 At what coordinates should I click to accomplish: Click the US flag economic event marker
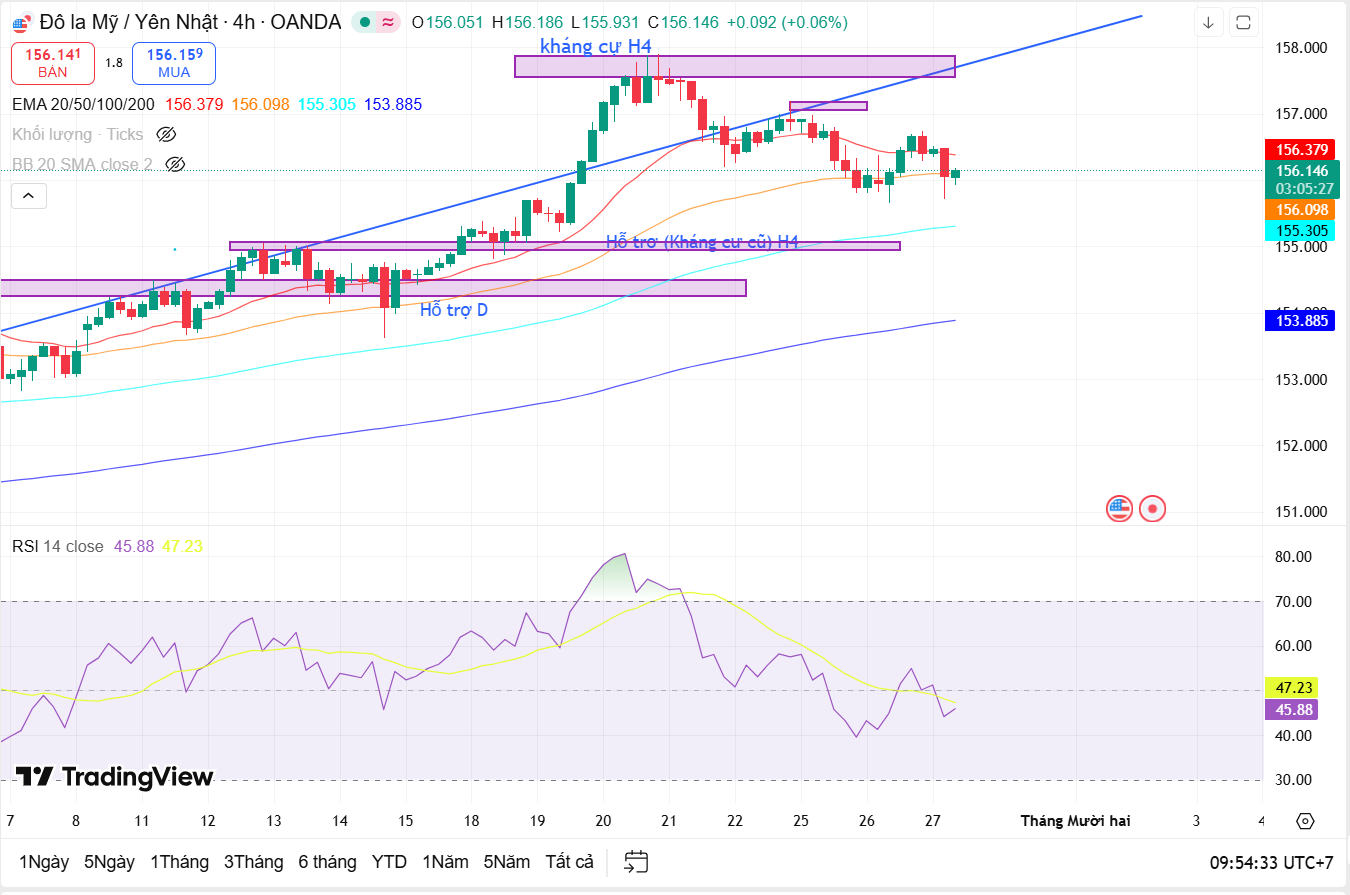click(1119, 509)
